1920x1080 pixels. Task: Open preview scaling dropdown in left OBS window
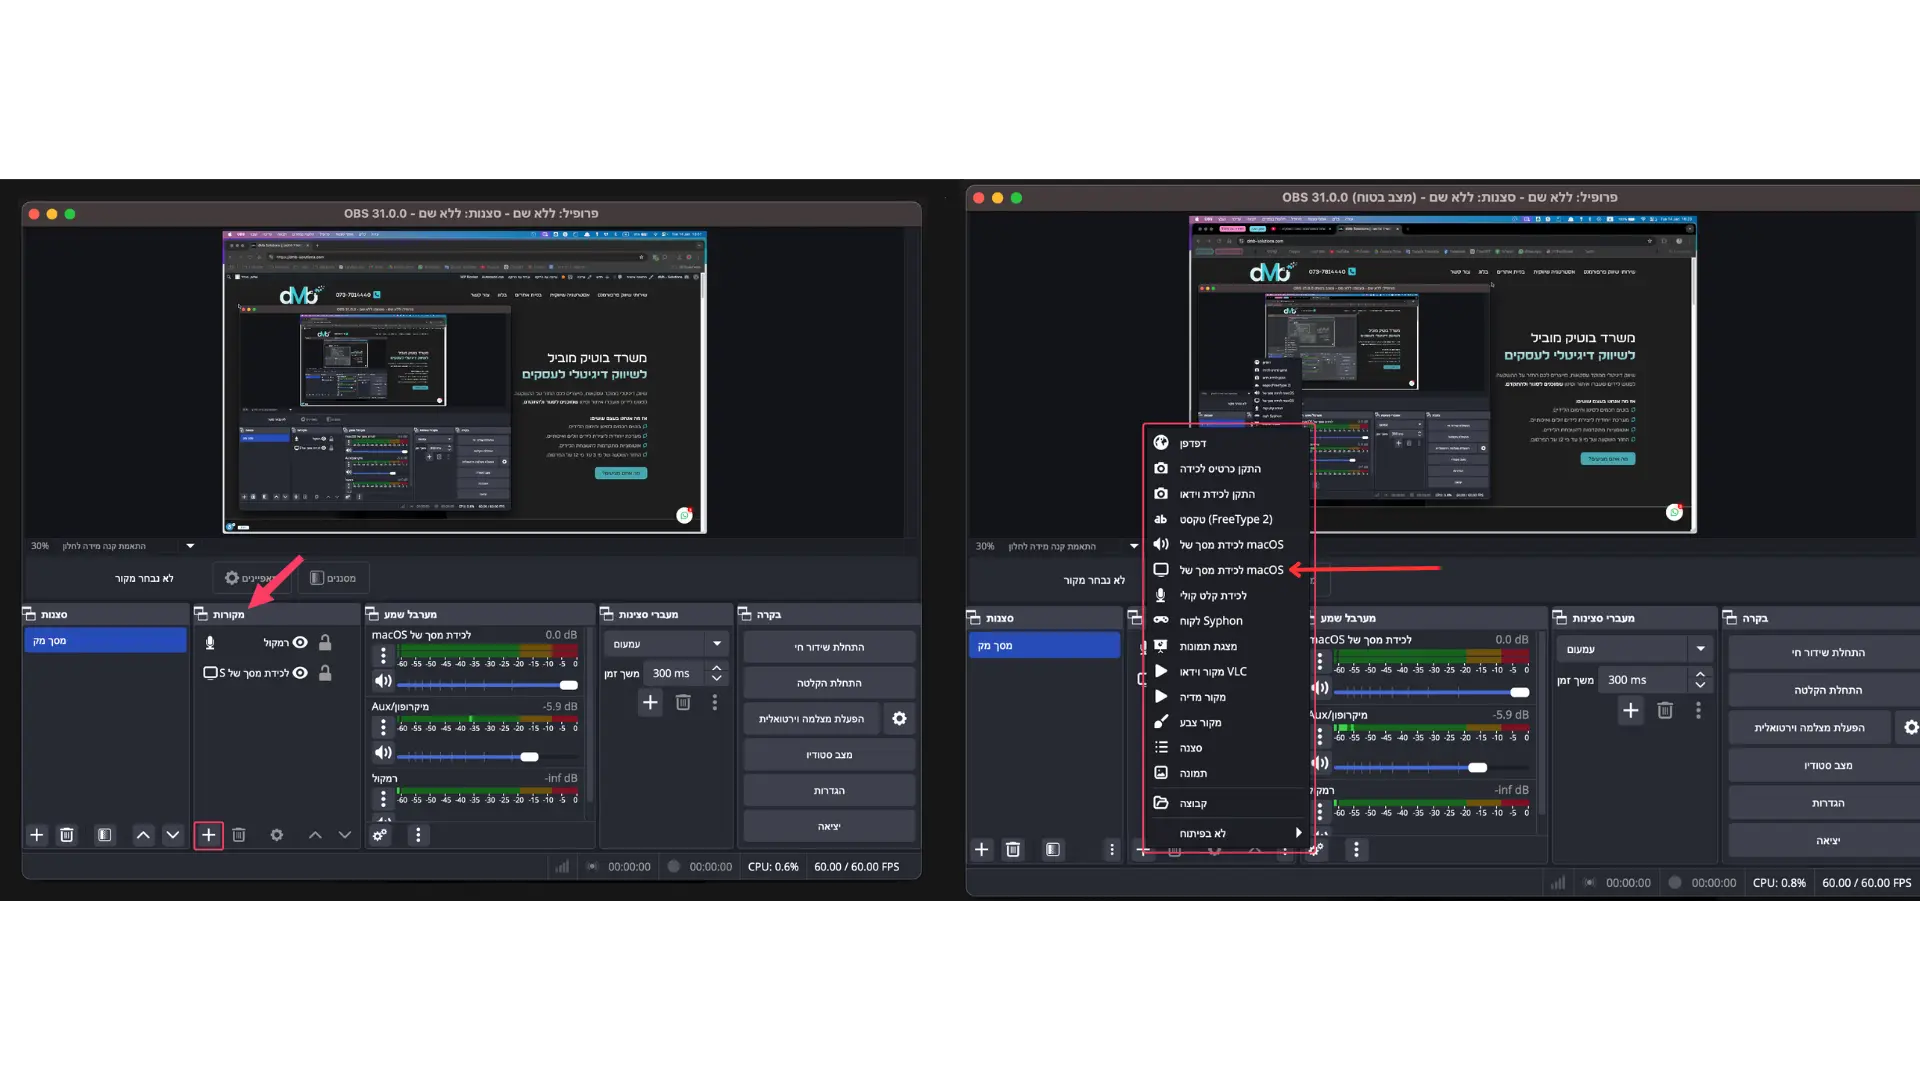coord(190,546)
